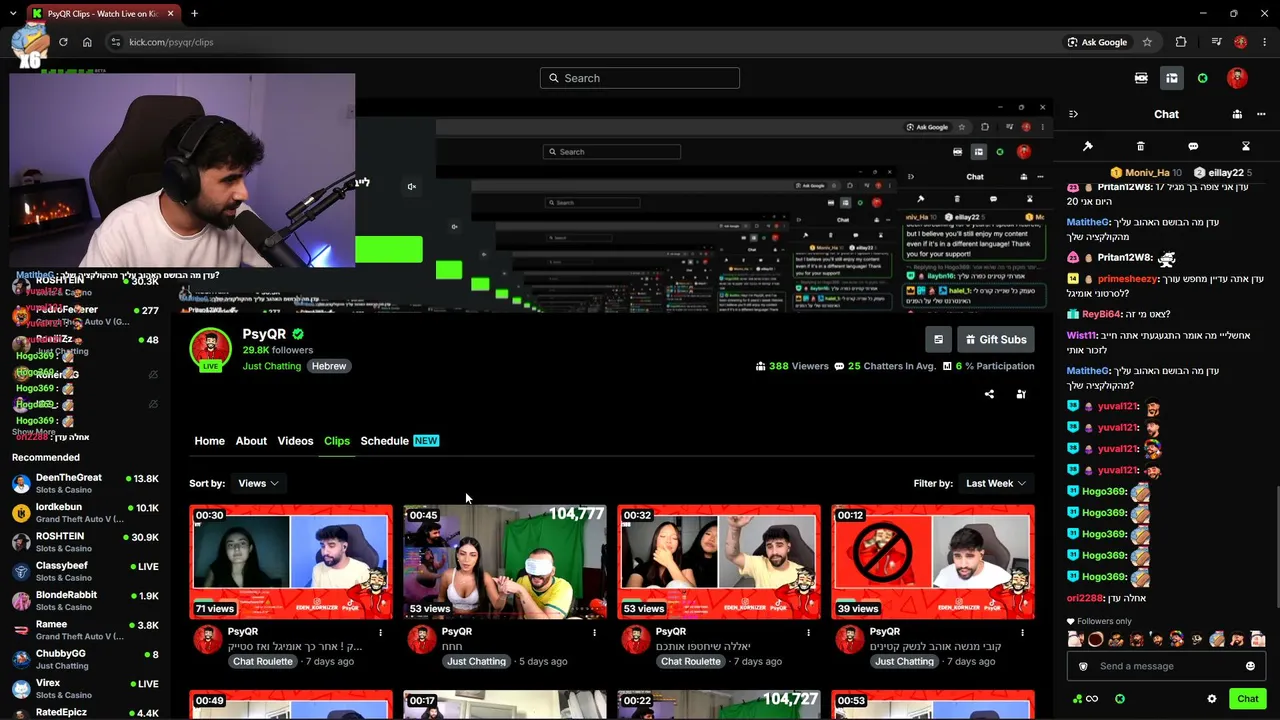Click the user tools icon beside share
Viewport: 1280px width, 720px height.
[1021, 394]
